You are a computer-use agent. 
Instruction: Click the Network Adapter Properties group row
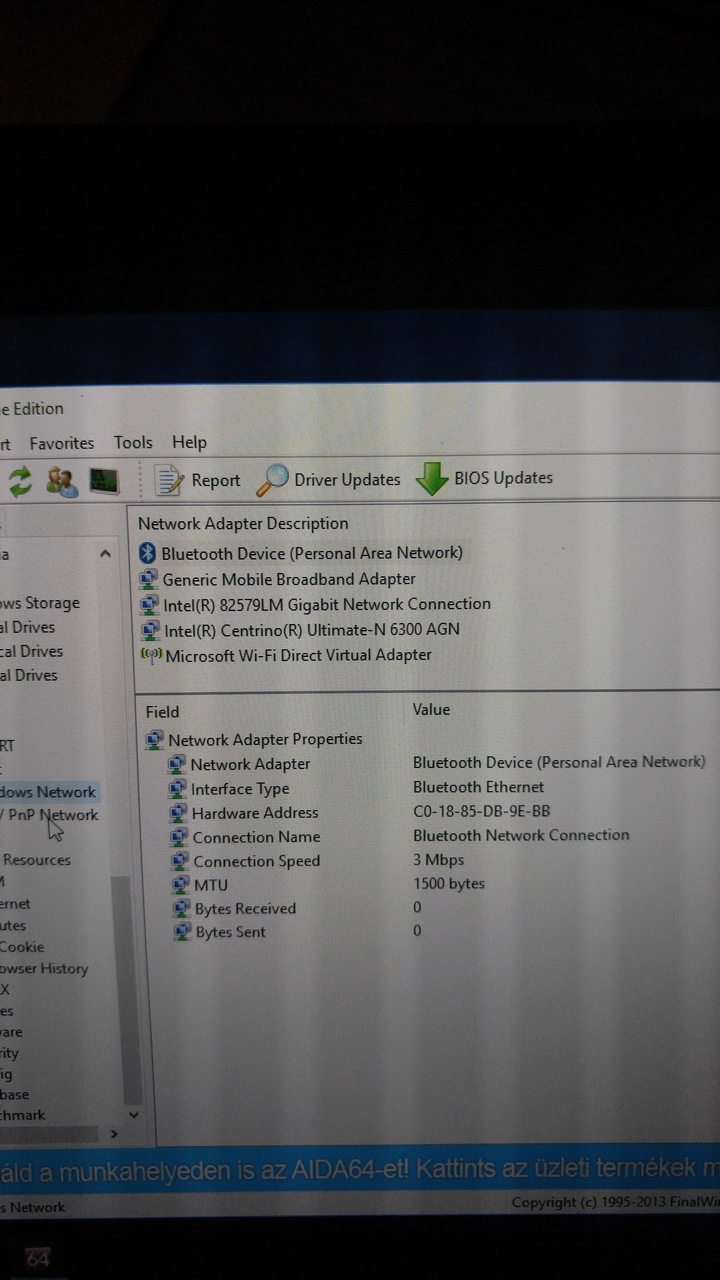pyautogui.click(x=254, y=739)
